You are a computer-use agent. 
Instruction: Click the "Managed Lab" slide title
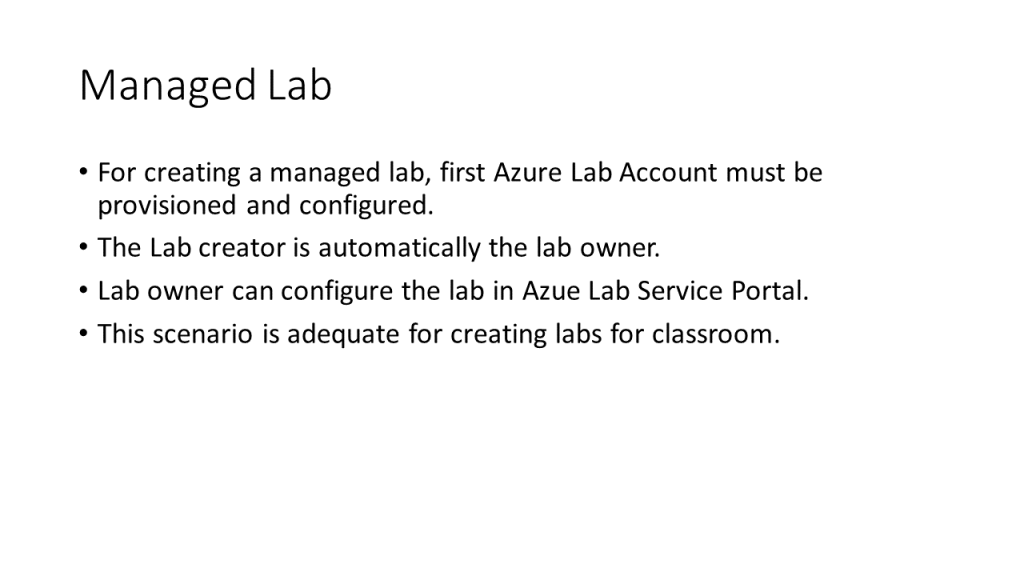[205, 87]
